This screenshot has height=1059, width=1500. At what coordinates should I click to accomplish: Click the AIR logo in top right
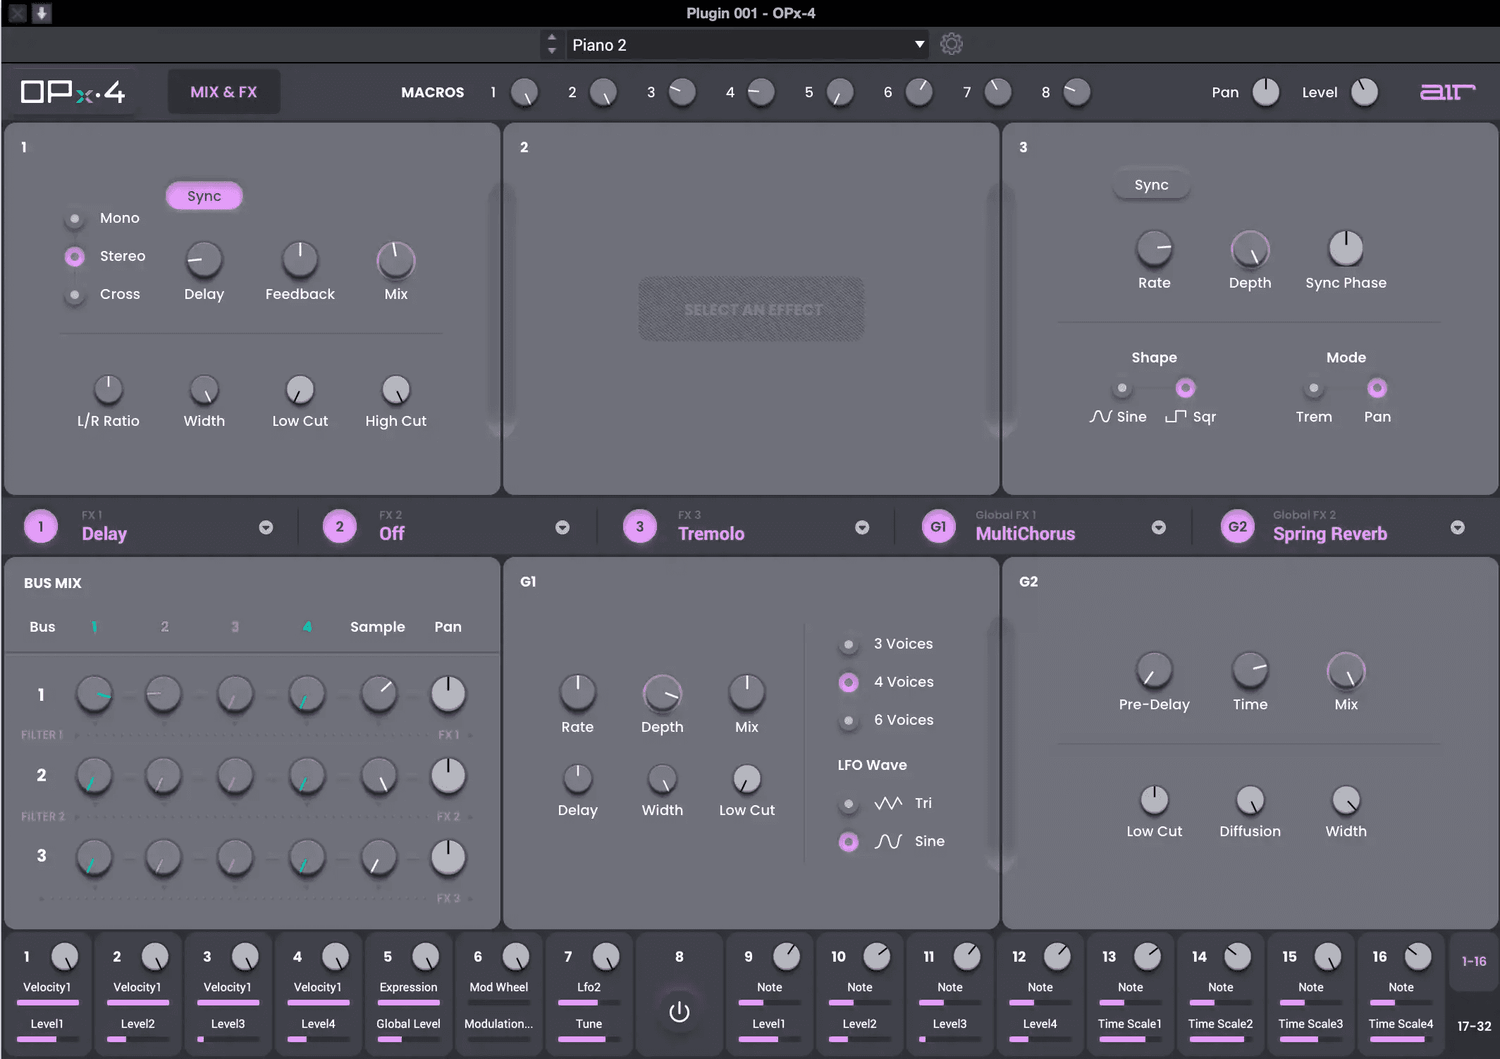click(1447, 92)
